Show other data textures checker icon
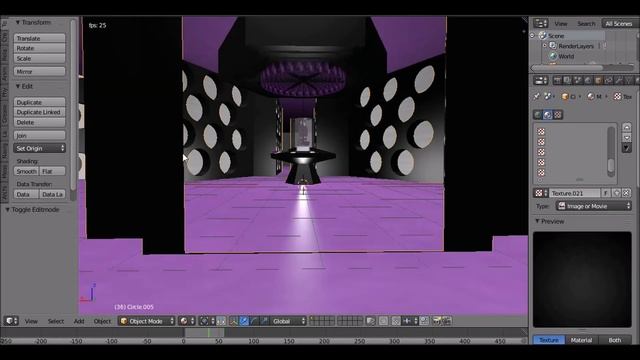This screenshot has width=640, height=360. point(558,115)
